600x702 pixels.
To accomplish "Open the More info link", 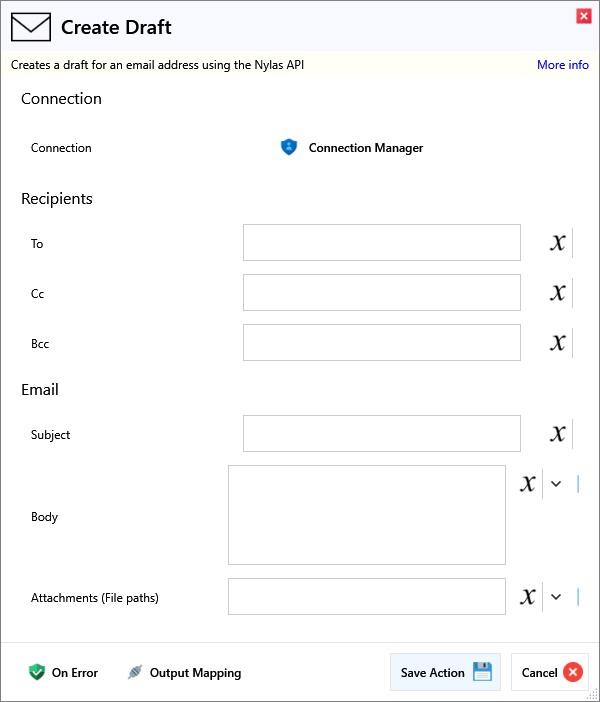I will 563,65.
